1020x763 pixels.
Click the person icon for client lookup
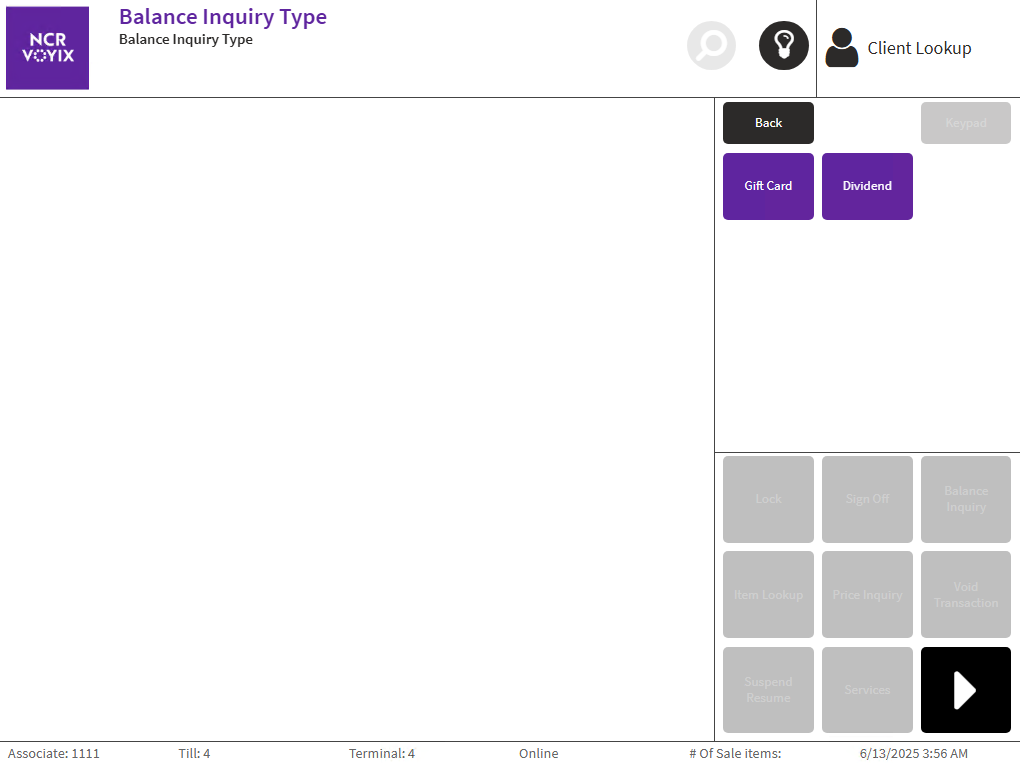click(842, 48)
